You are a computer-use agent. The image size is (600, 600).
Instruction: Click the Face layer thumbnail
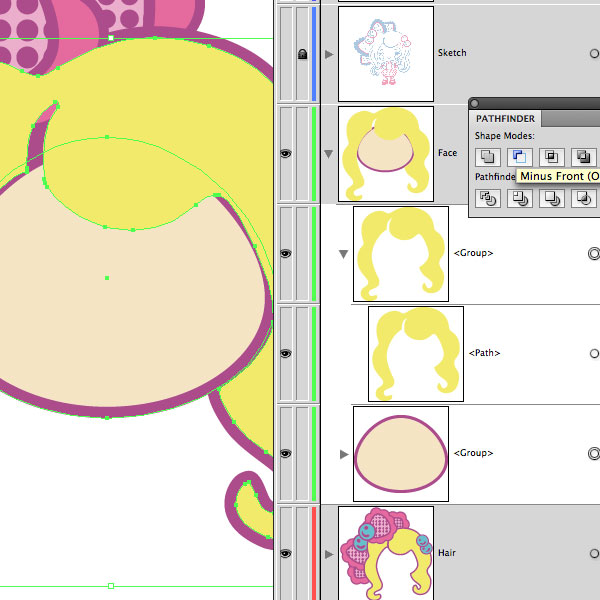(386, 154)
